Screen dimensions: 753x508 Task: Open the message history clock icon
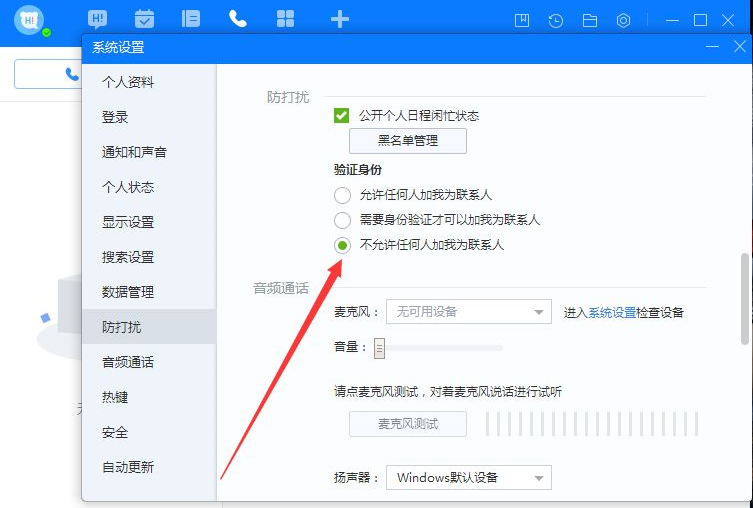556,20
